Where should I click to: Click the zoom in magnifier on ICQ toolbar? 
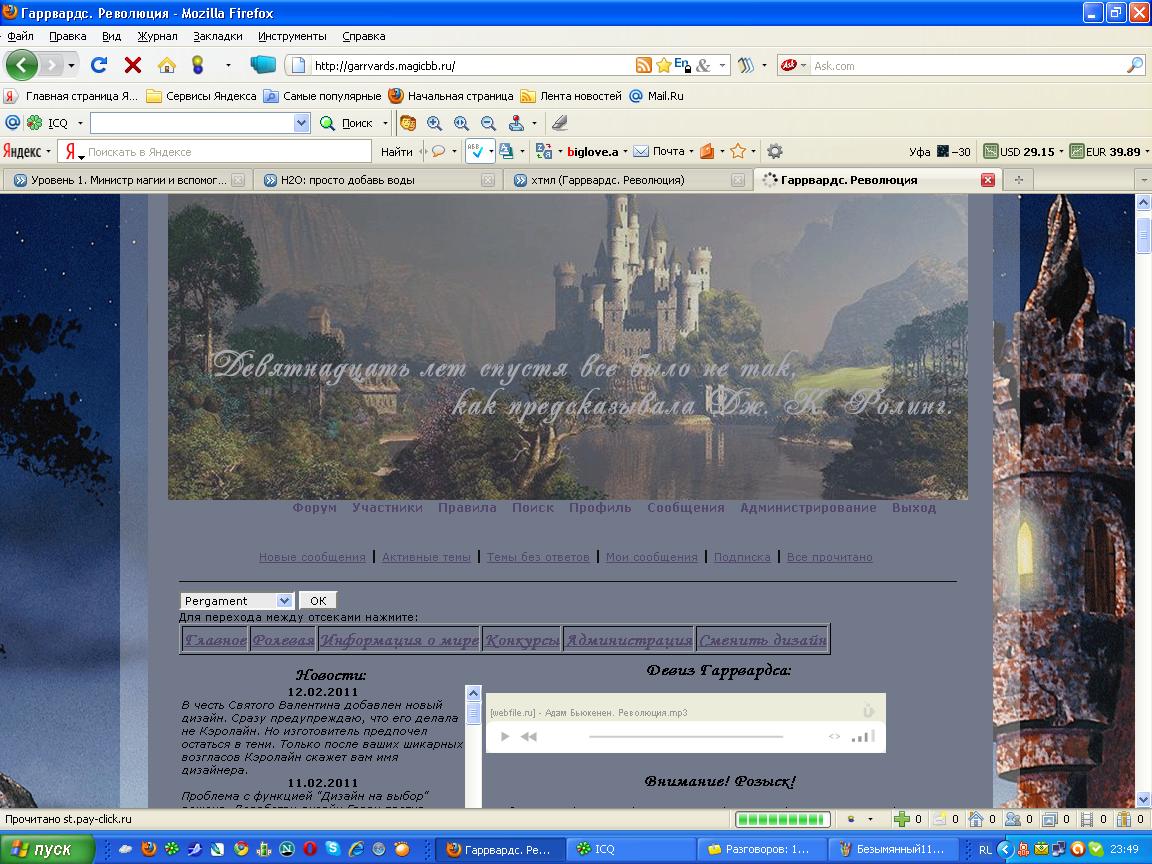(434, 123)
